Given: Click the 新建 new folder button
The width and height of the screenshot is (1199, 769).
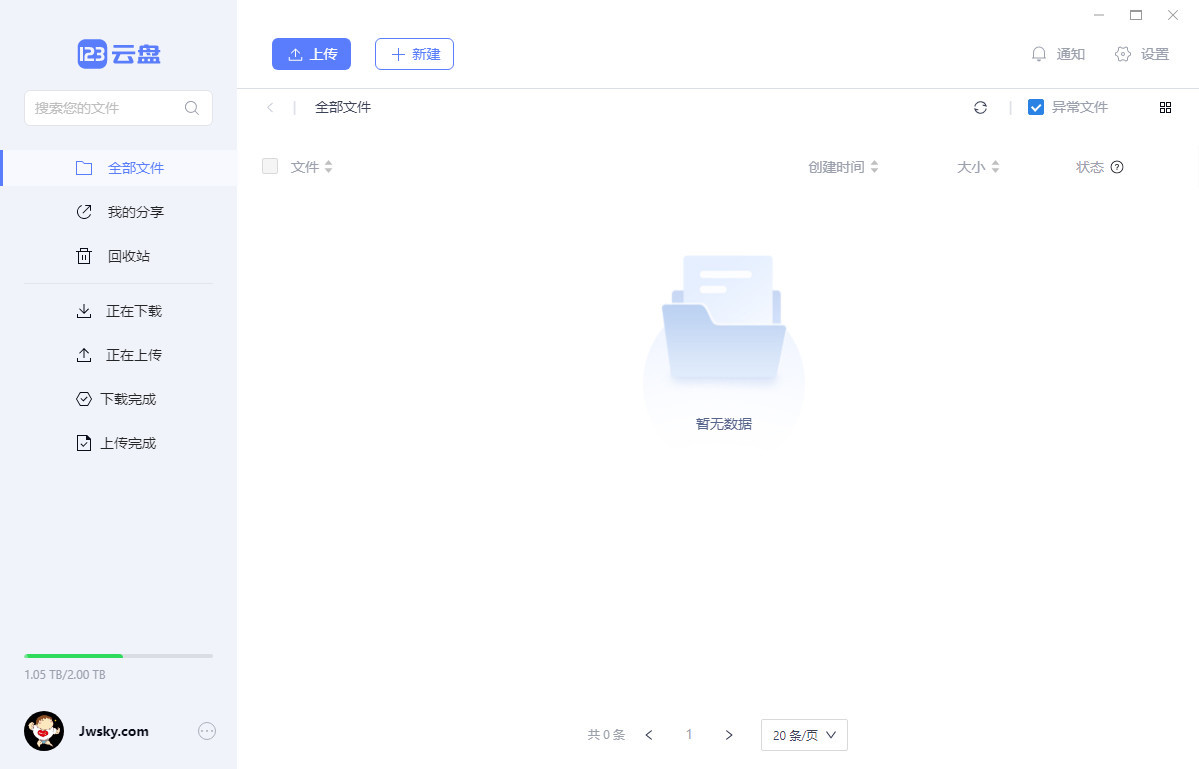Looking at the screenshot, I should (414, 54).
